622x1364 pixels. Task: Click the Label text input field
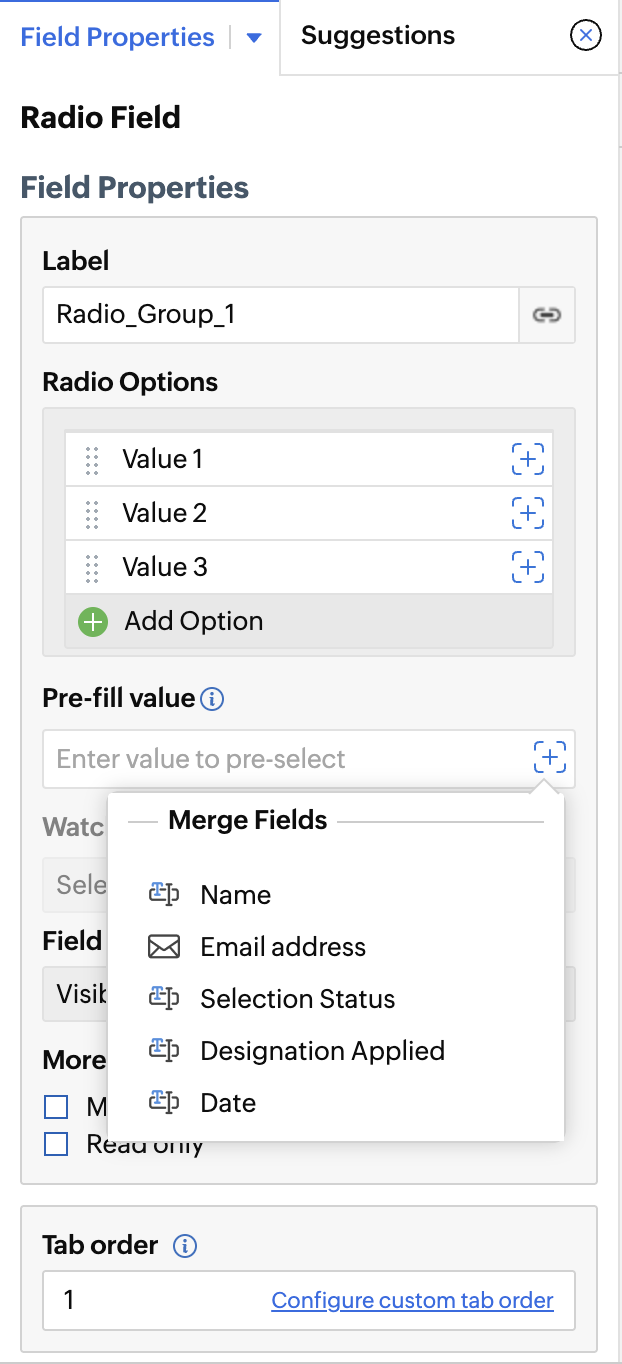[x=280, y=315]
